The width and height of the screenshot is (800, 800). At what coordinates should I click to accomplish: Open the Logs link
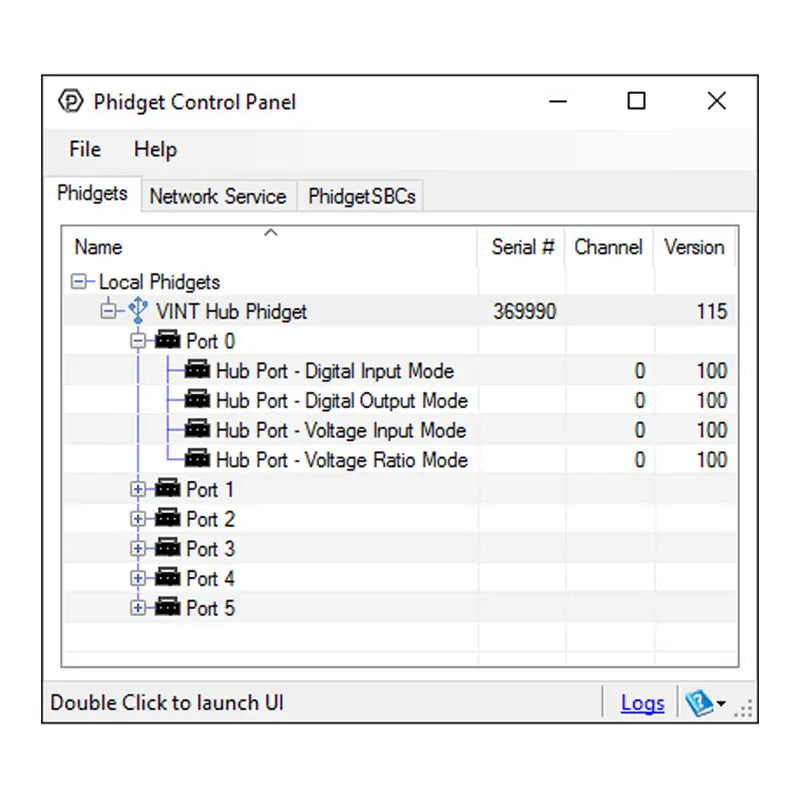coord(642,703)
